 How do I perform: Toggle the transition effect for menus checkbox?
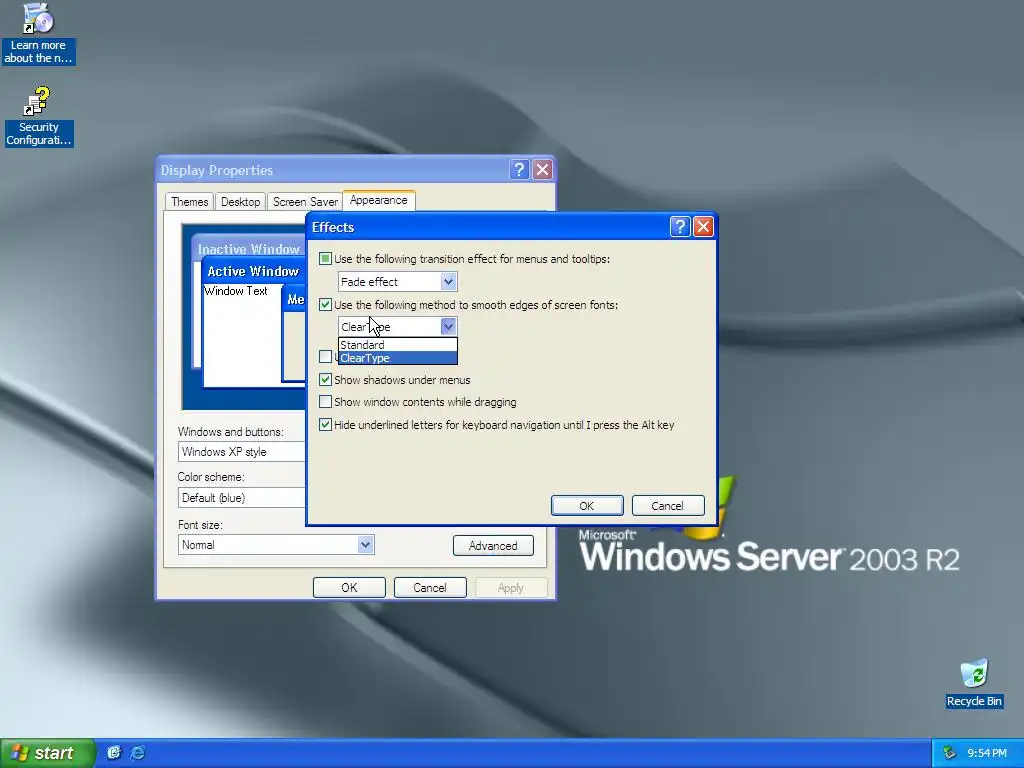325,259
